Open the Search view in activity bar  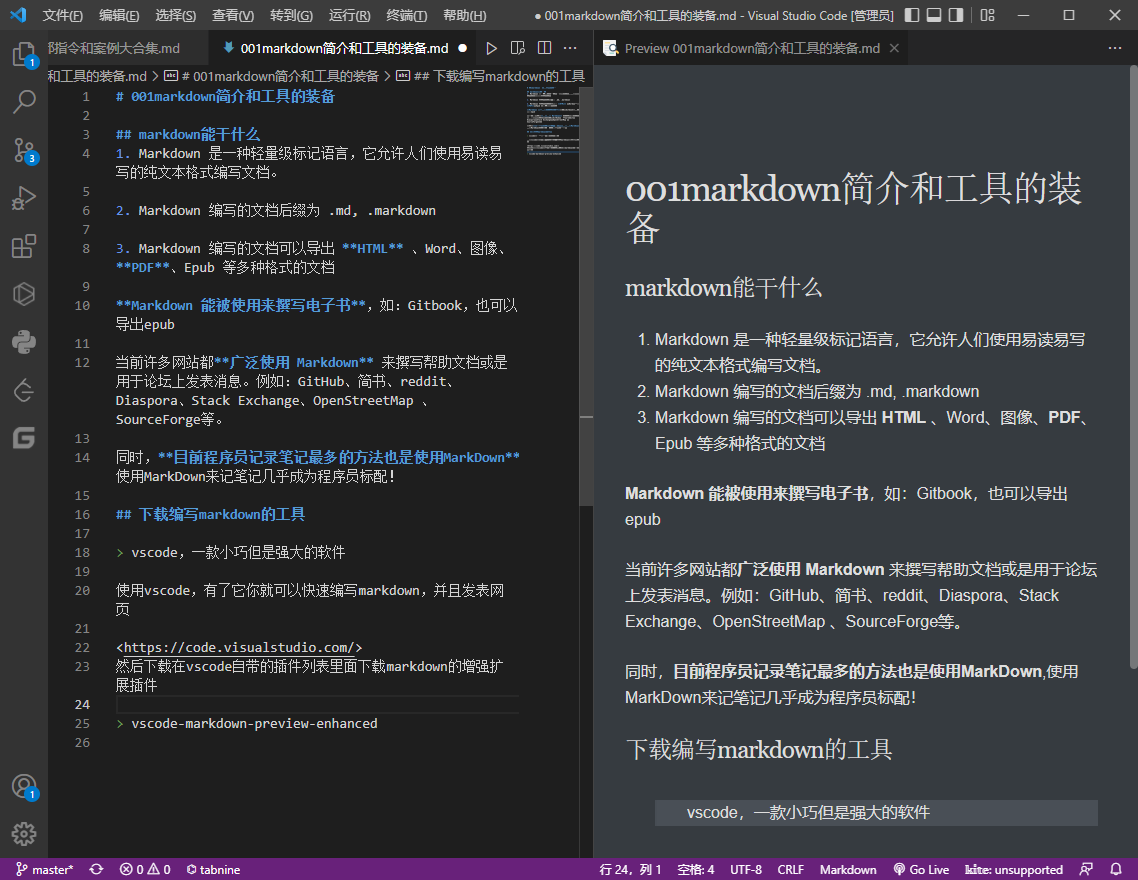(x=24, y=102)
